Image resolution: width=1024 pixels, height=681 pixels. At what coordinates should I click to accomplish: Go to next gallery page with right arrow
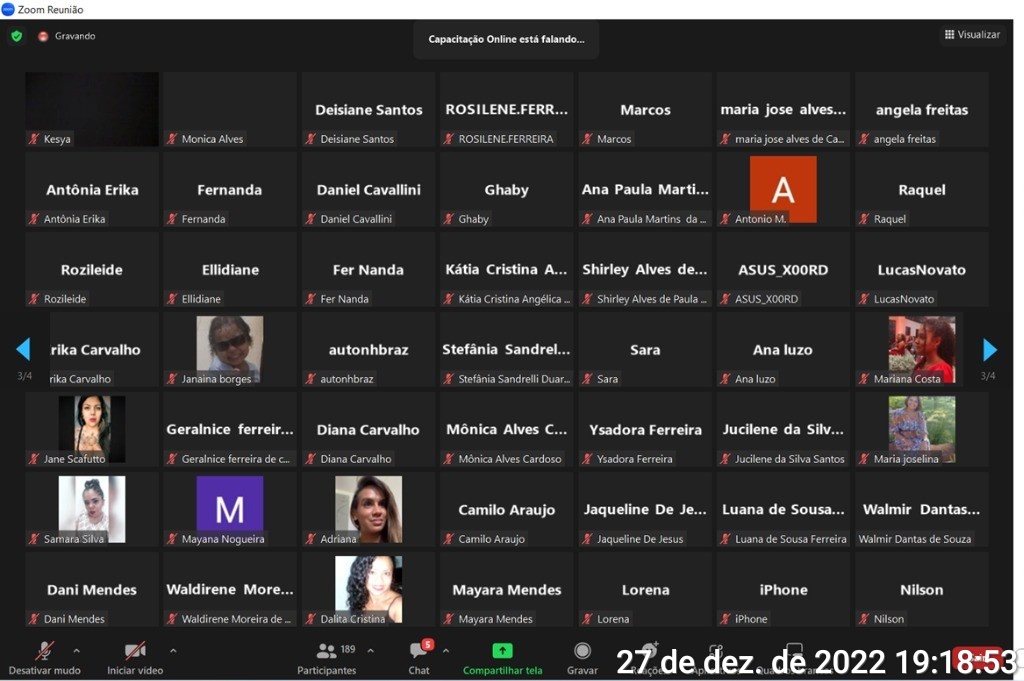(x=990, y=349)
